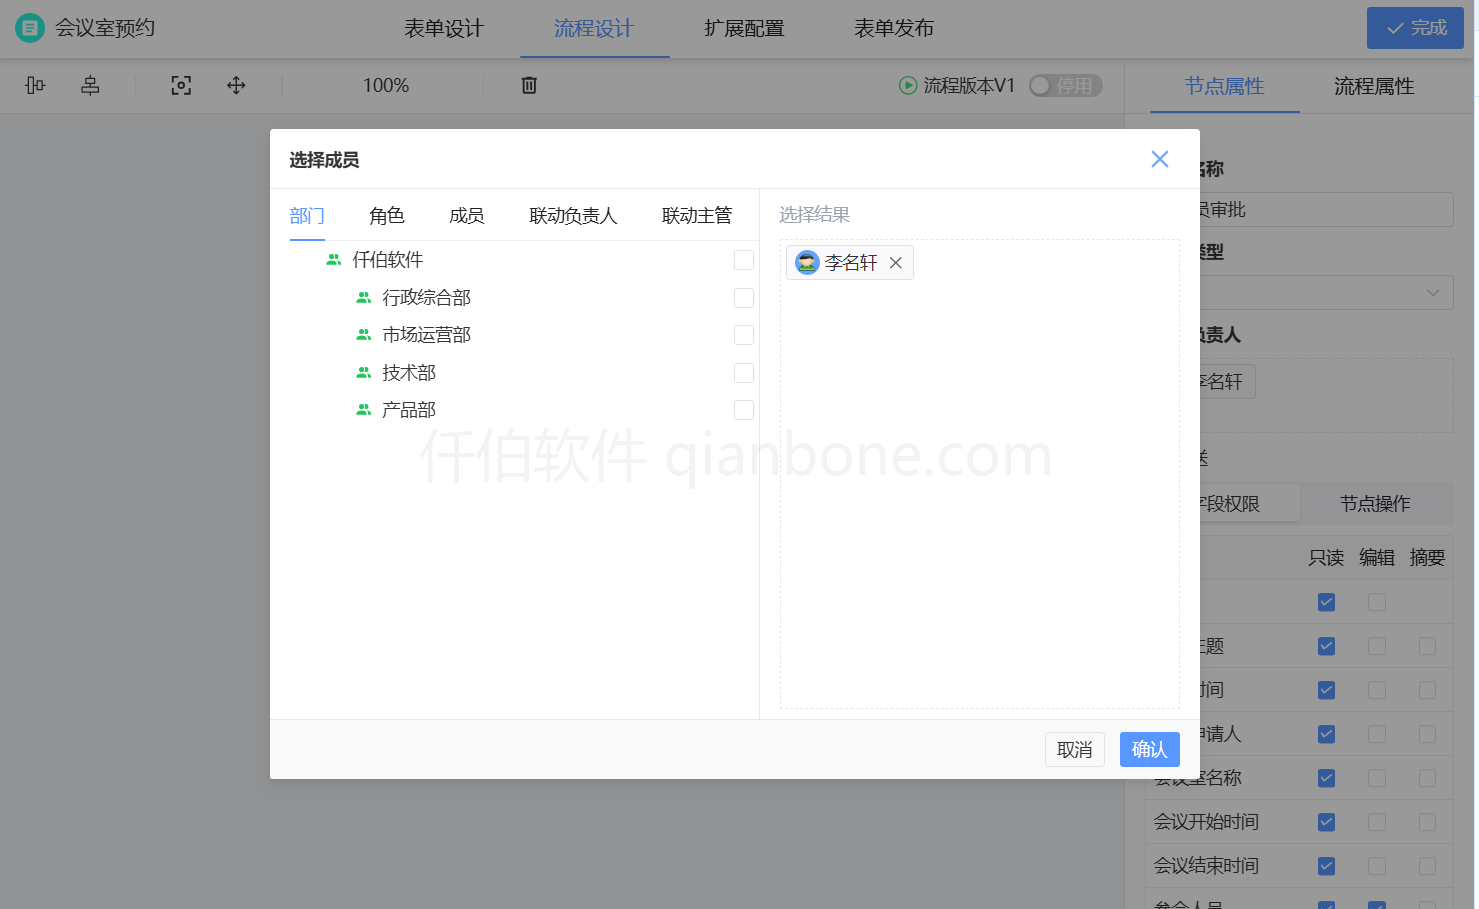Click the delete (trash) icon in the toolbar
The height and width of the screenshot is (909, 1479).
[x=528, y=85]
